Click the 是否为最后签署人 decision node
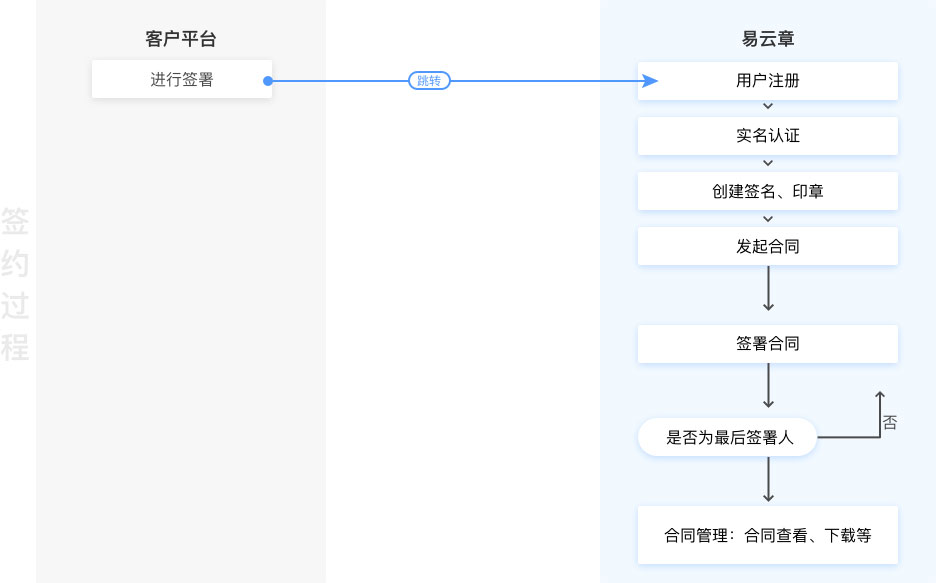This screenshot has height=583, width=936. pyautogui.click(x=729, y=437)
